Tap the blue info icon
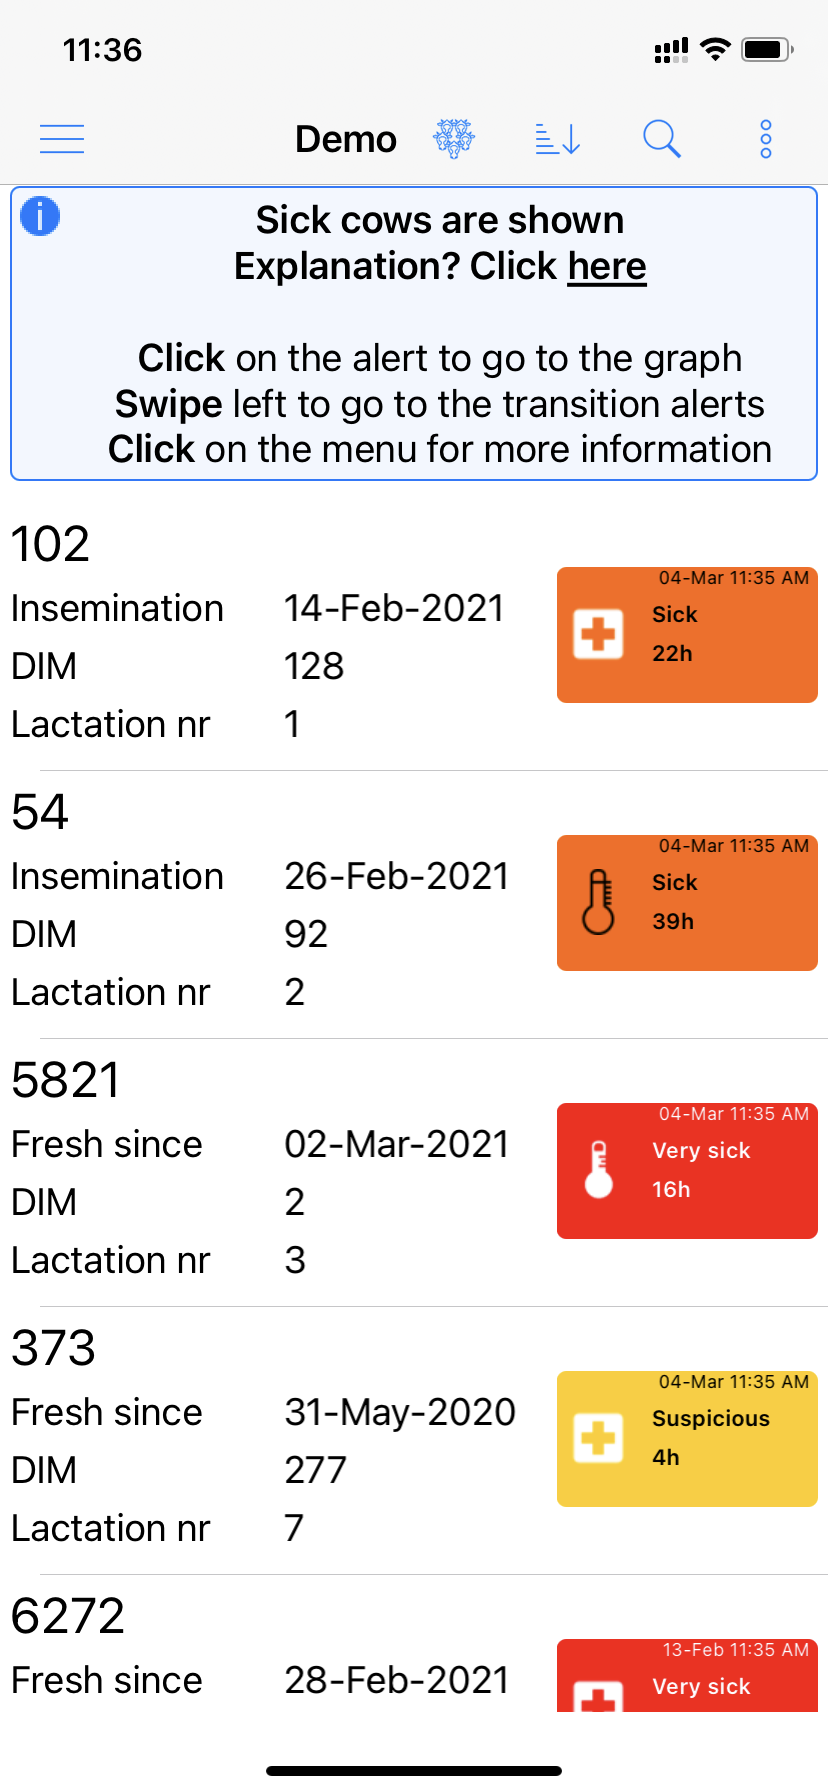 40,216
